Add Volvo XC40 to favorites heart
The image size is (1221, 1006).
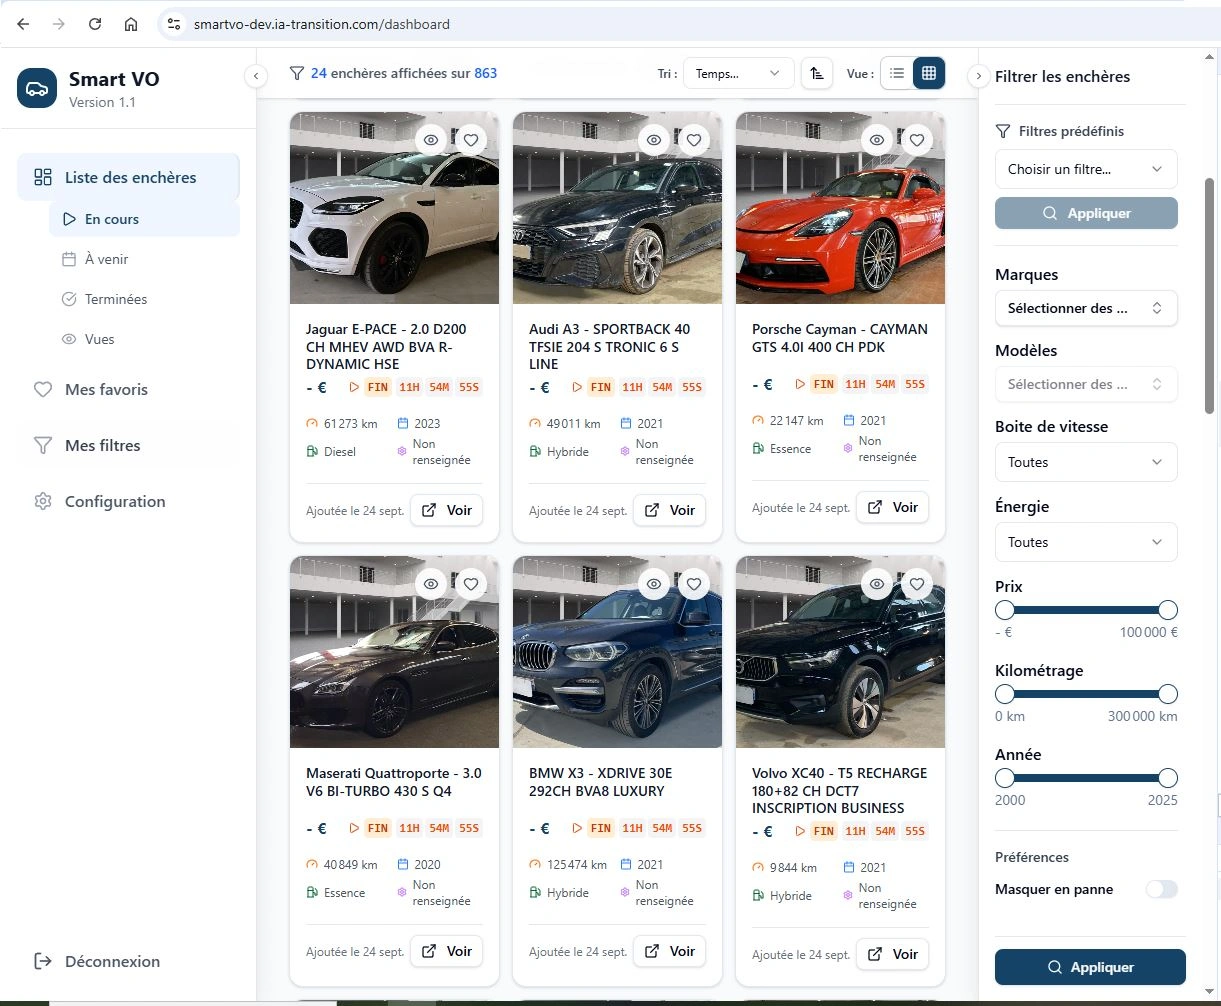[917, 585]
